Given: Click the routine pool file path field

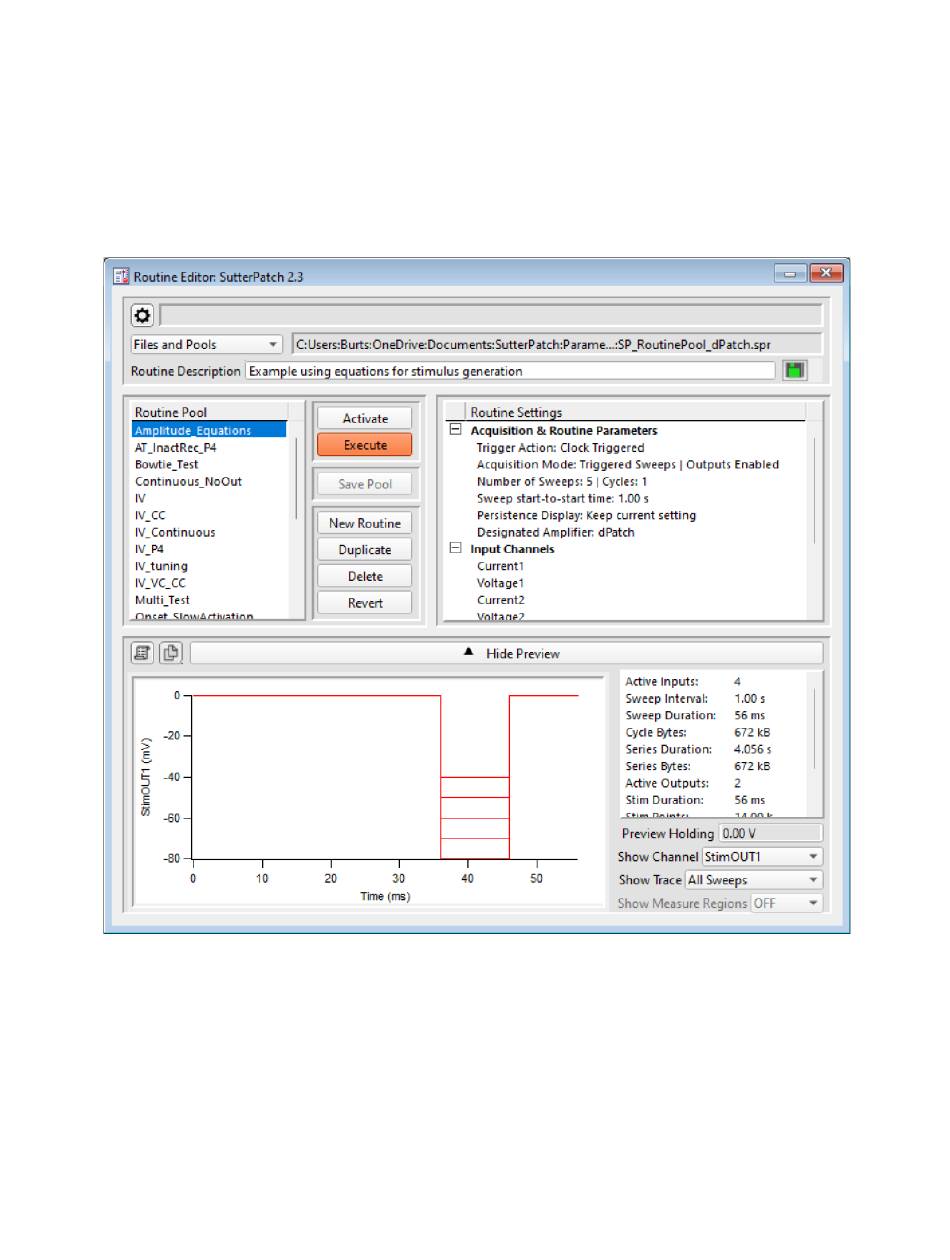Looking at the screenshot, I should pos(557,344).
